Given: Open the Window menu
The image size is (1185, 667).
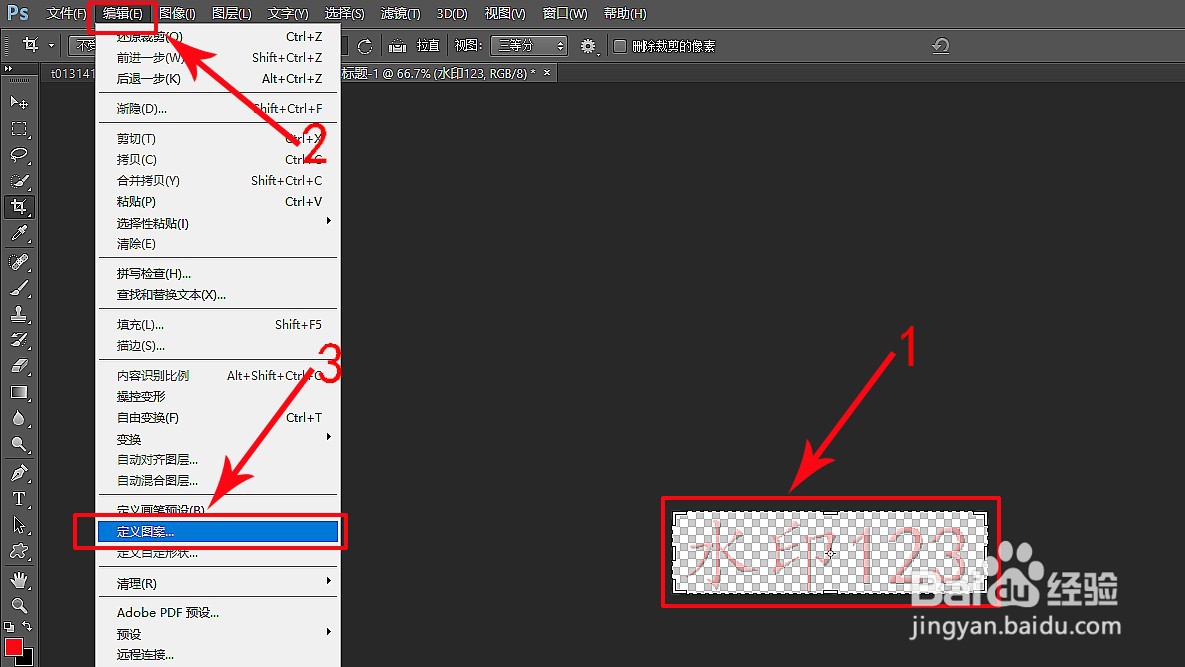Looking at the screenshot, I should coord(565,14).
